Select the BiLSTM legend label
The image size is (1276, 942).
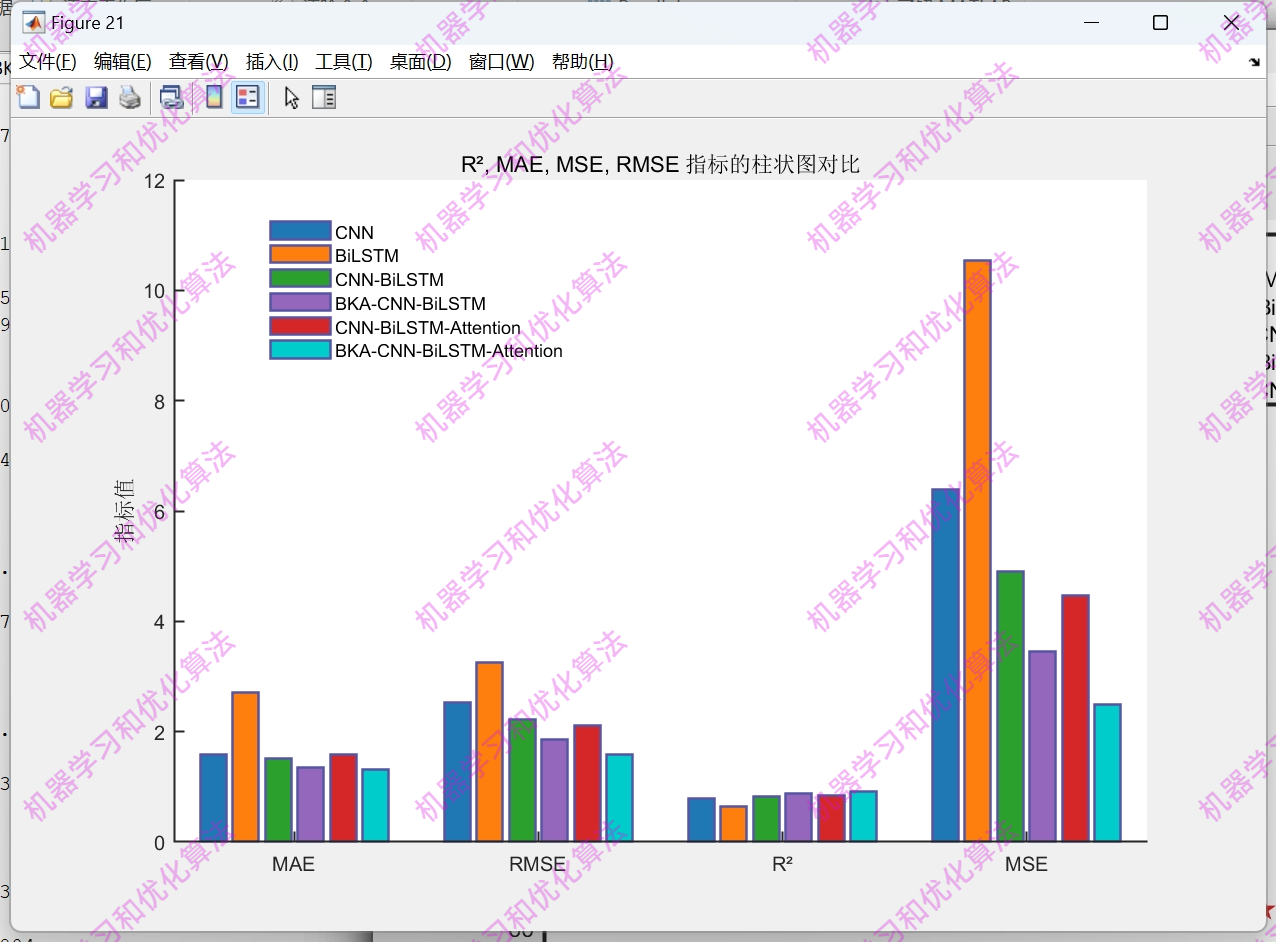[367, 256]
